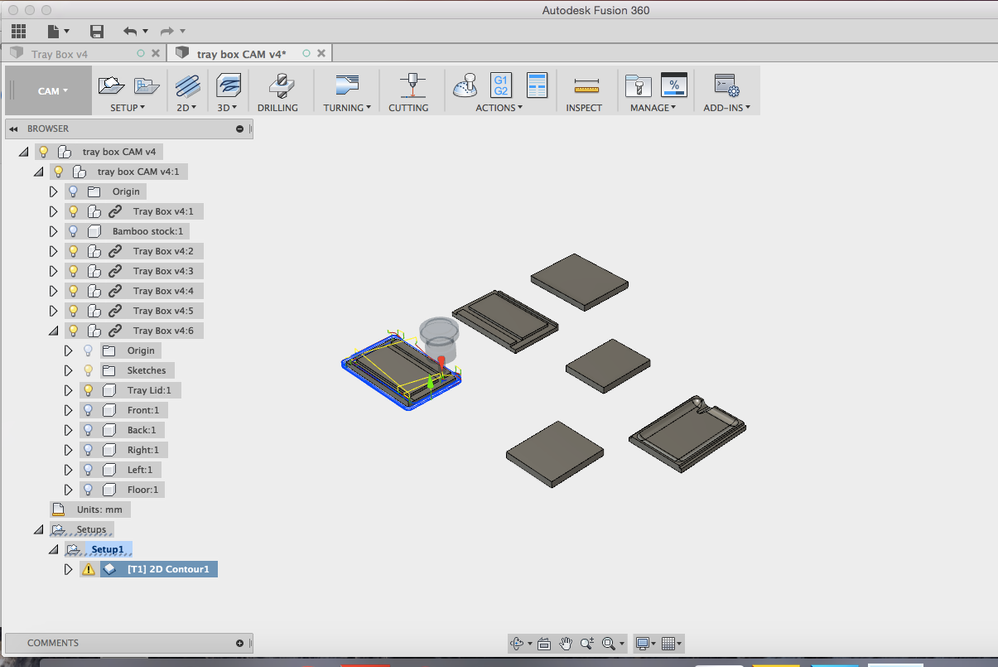Click the warning icon on 2D Contour1
This screenshot has width=998, height=667.
pos(88,569)
